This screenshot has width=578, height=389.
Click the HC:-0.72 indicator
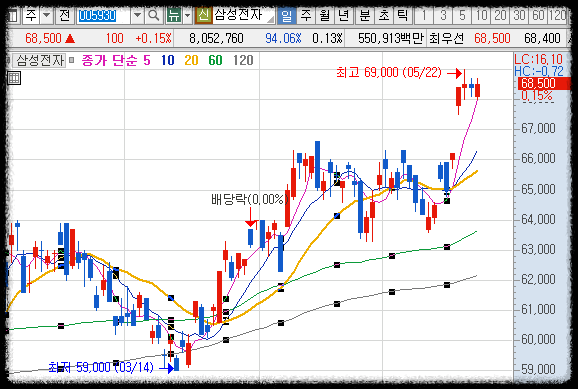click(539, 71)
